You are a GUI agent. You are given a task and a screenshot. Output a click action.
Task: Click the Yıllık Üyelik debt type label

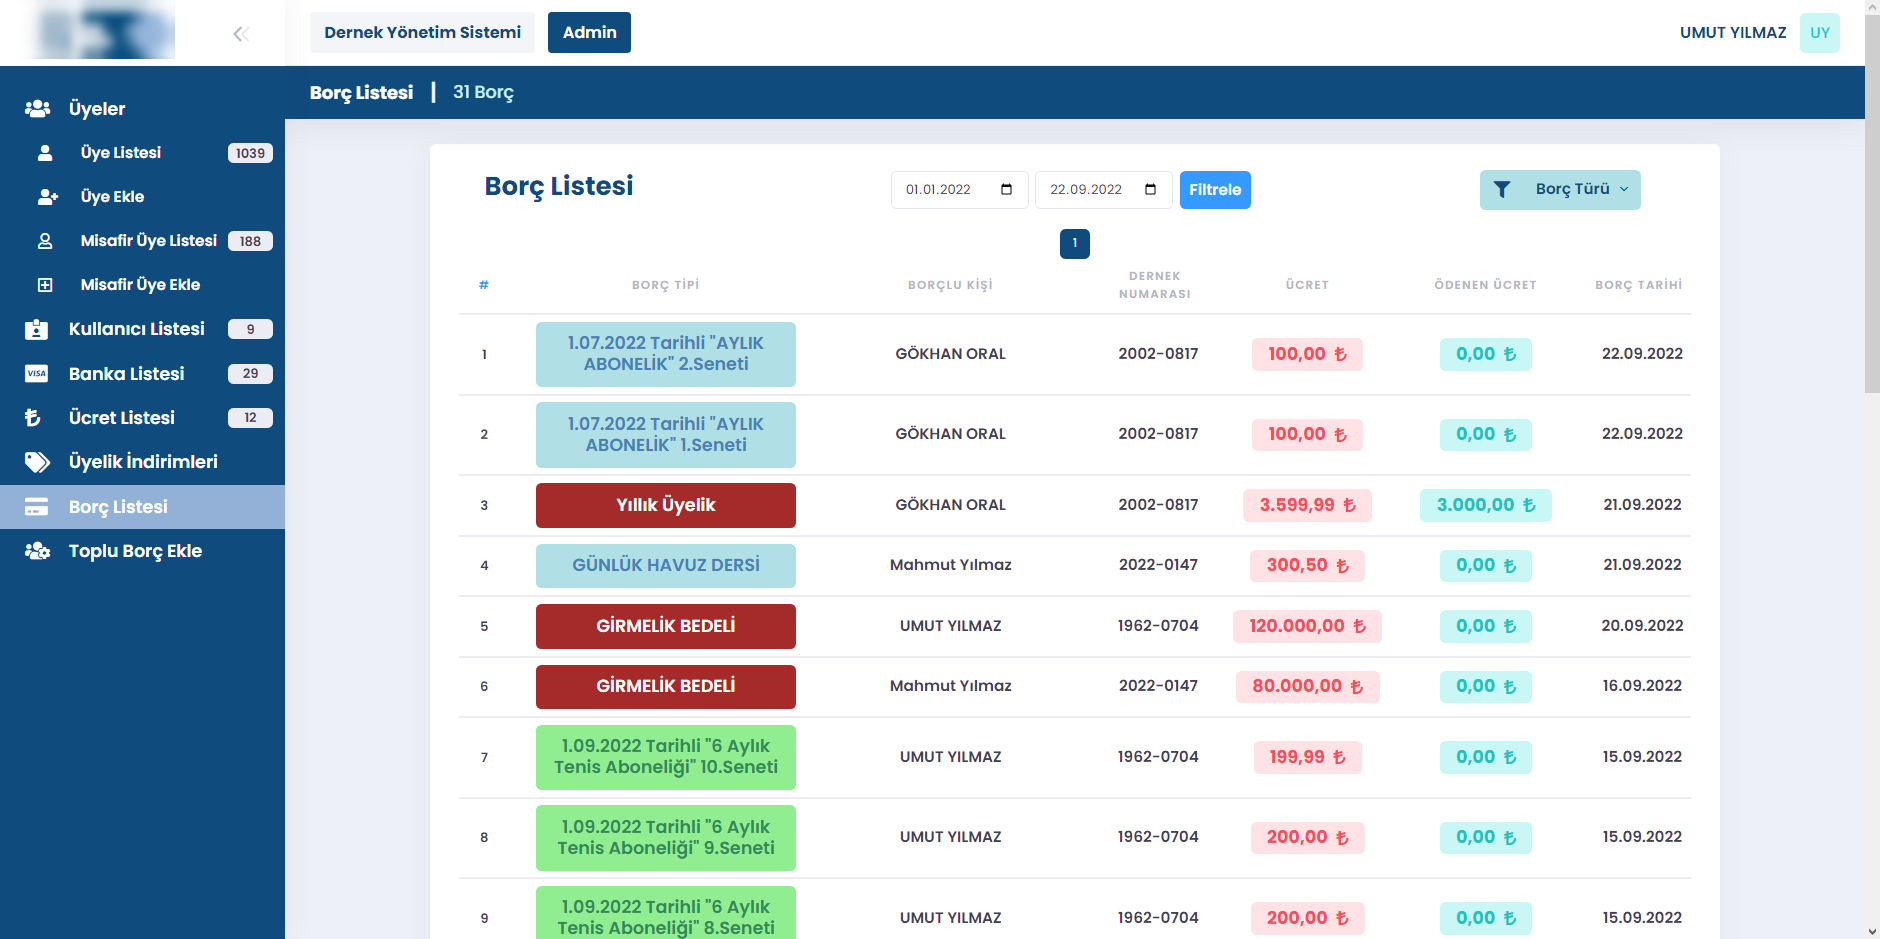click(x=665, y=505)
